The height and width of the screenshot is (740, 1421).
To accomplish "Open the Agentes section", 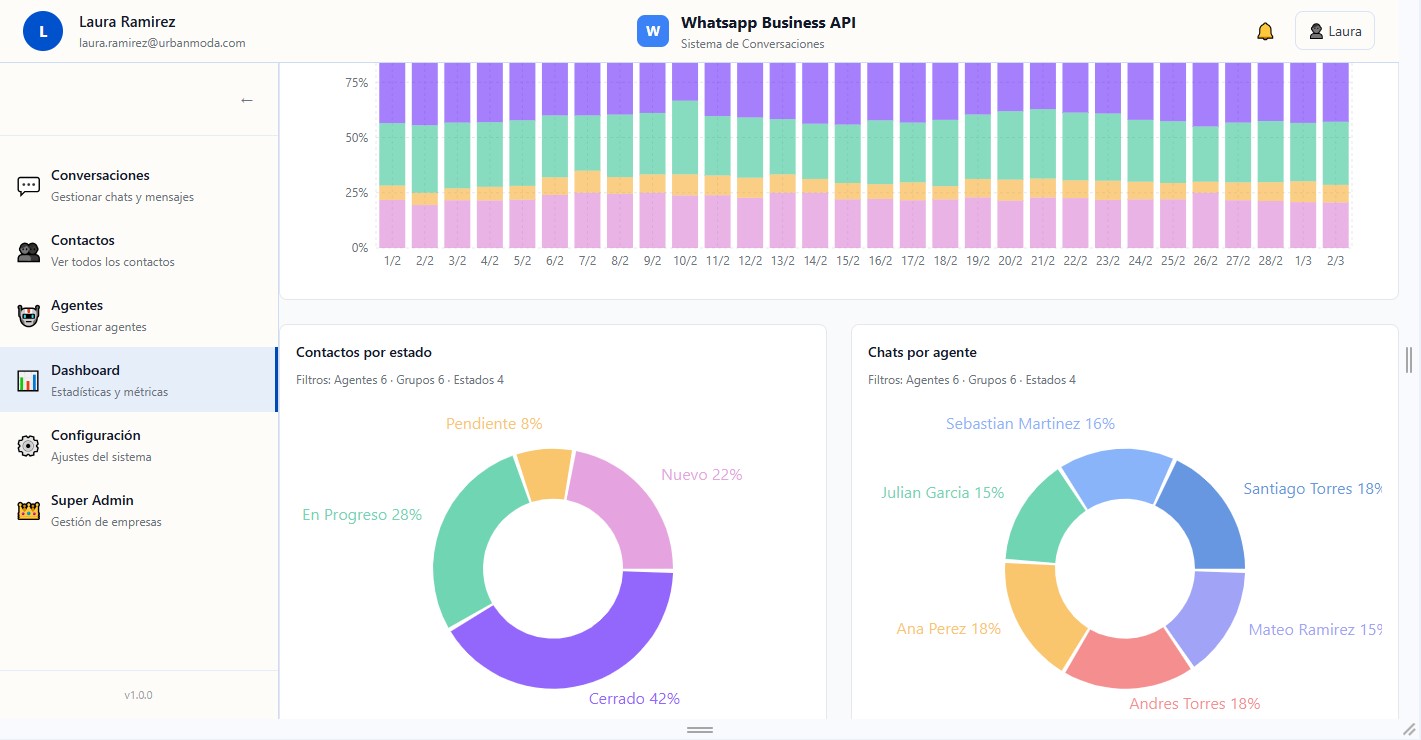I will pyautogui.click(x=139, y=315).
